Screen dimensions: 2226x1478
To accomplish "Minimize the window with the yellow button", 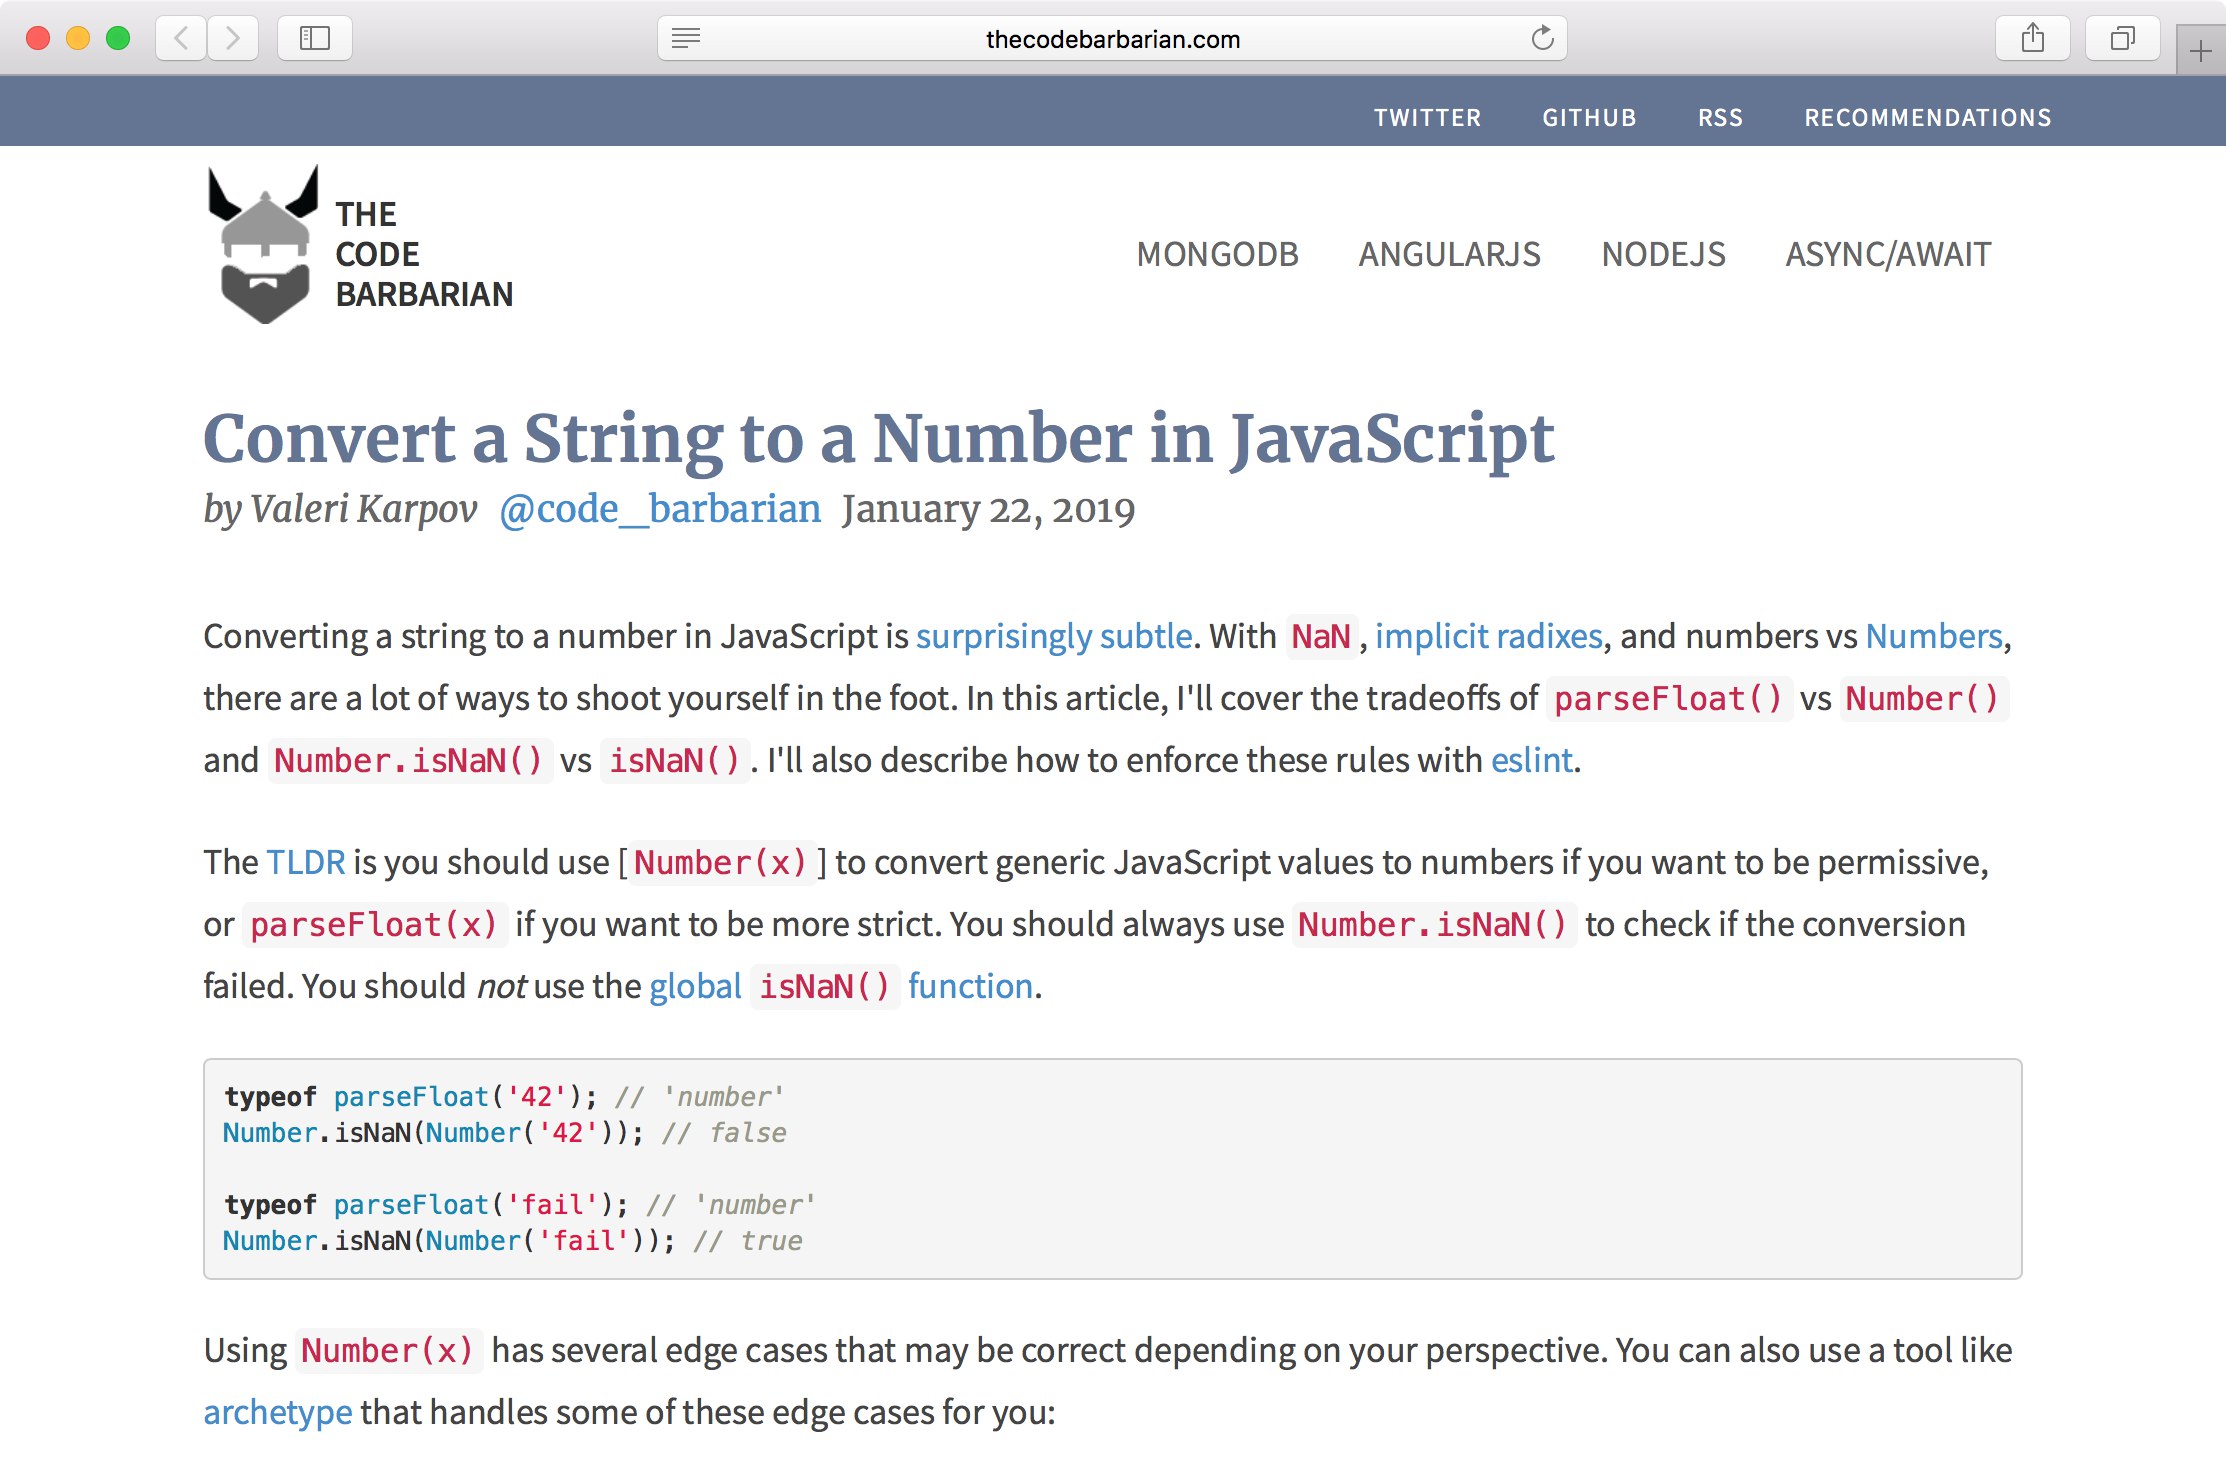I will click(78, 38).
